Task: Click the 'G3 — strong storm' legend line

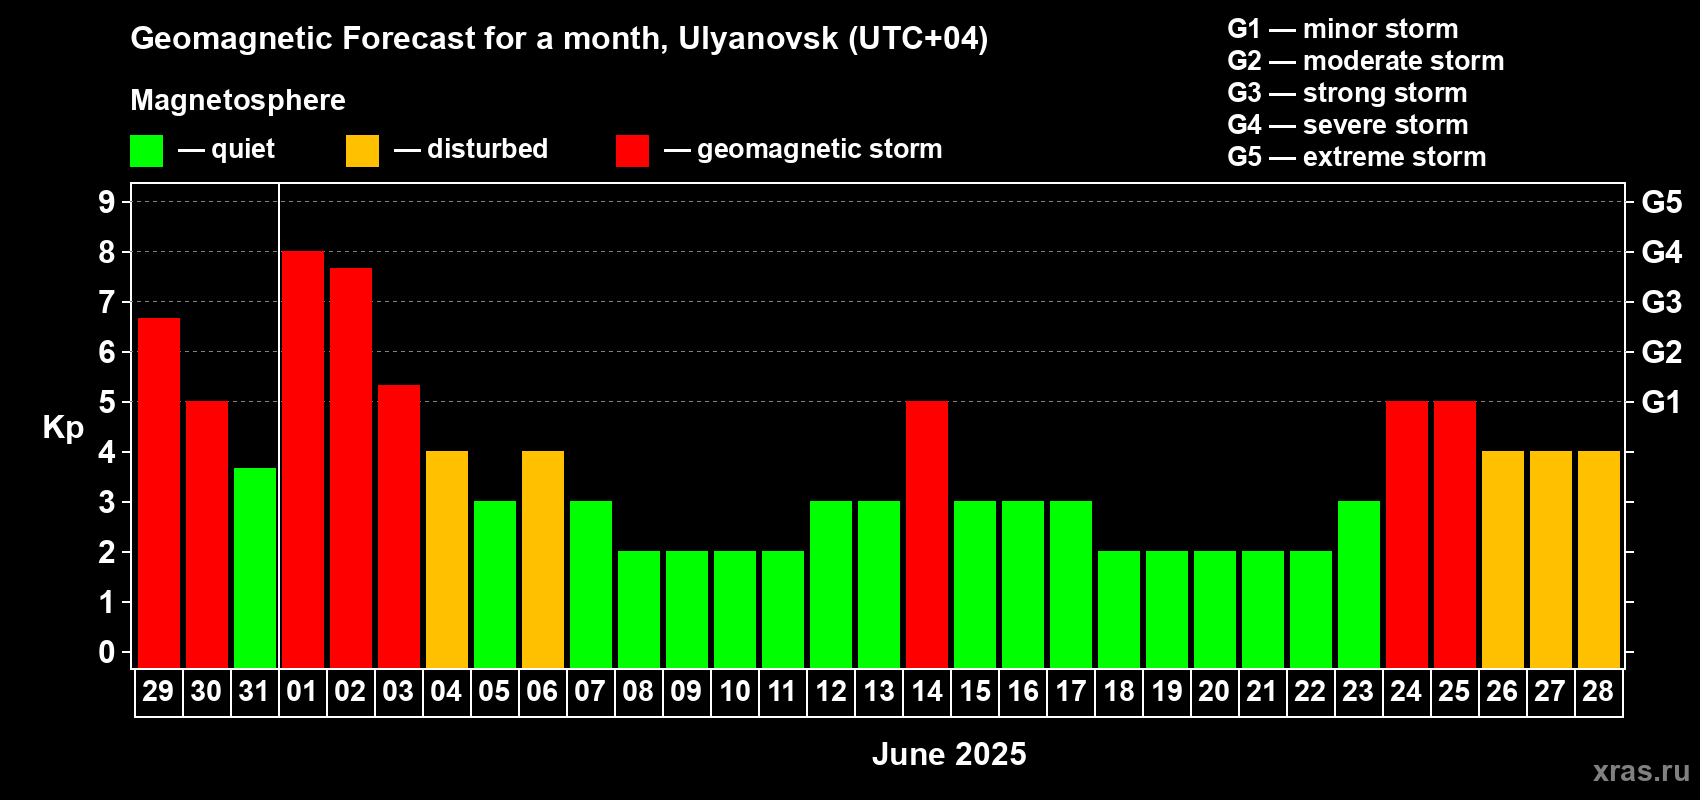Action: click(x=1347, y=93)
